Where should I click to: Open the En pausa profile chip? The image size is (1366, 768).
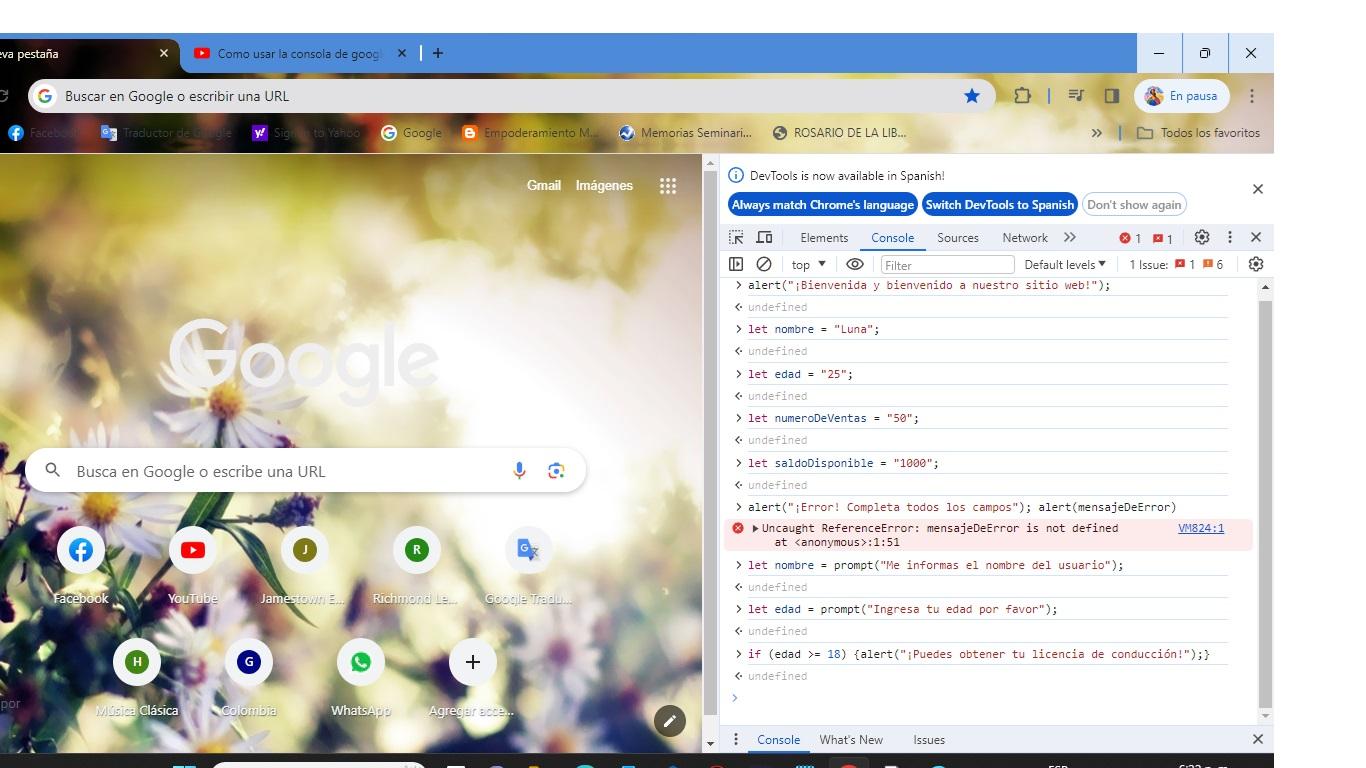point(1182,96)
